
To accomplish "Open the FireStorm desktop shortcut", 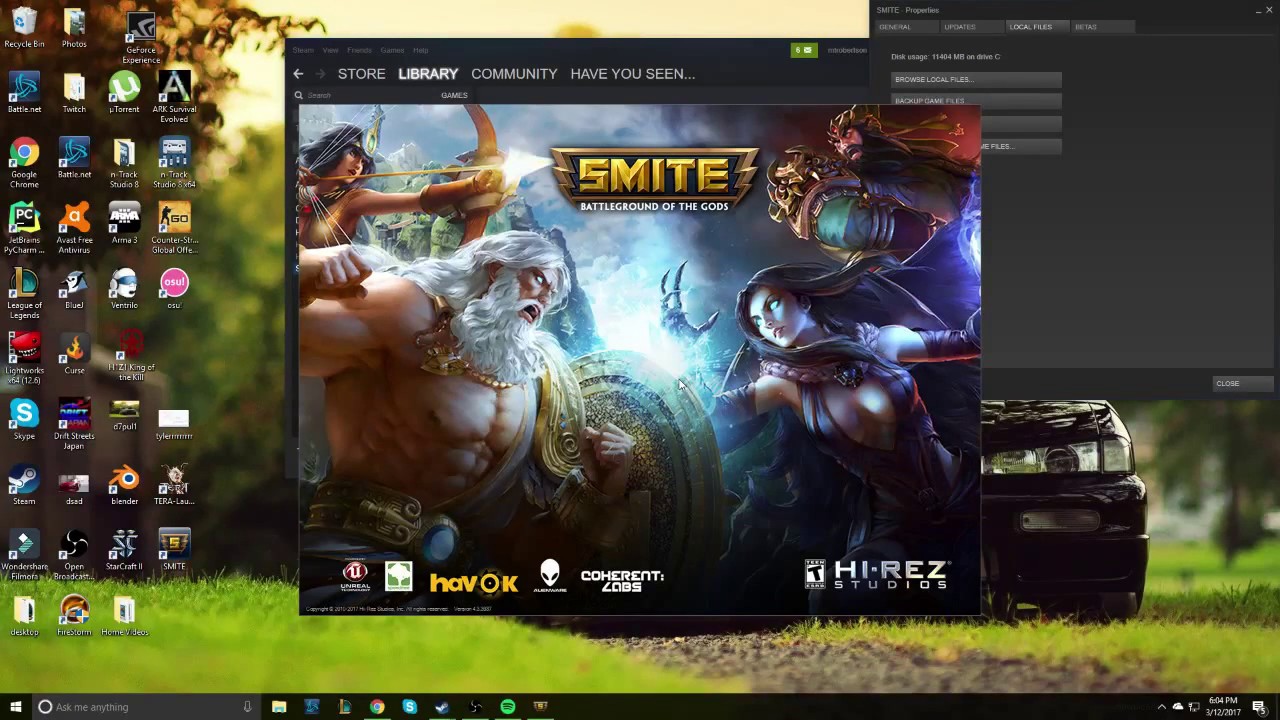I will [x=74, y=616].
